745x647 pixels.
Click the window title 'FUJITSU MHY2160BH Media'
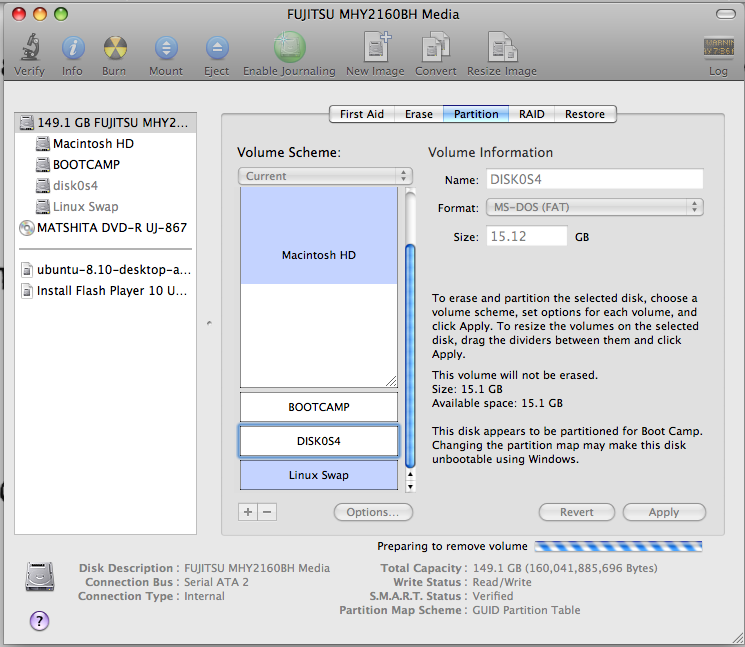pyautogui.click(x=373, y=14)
